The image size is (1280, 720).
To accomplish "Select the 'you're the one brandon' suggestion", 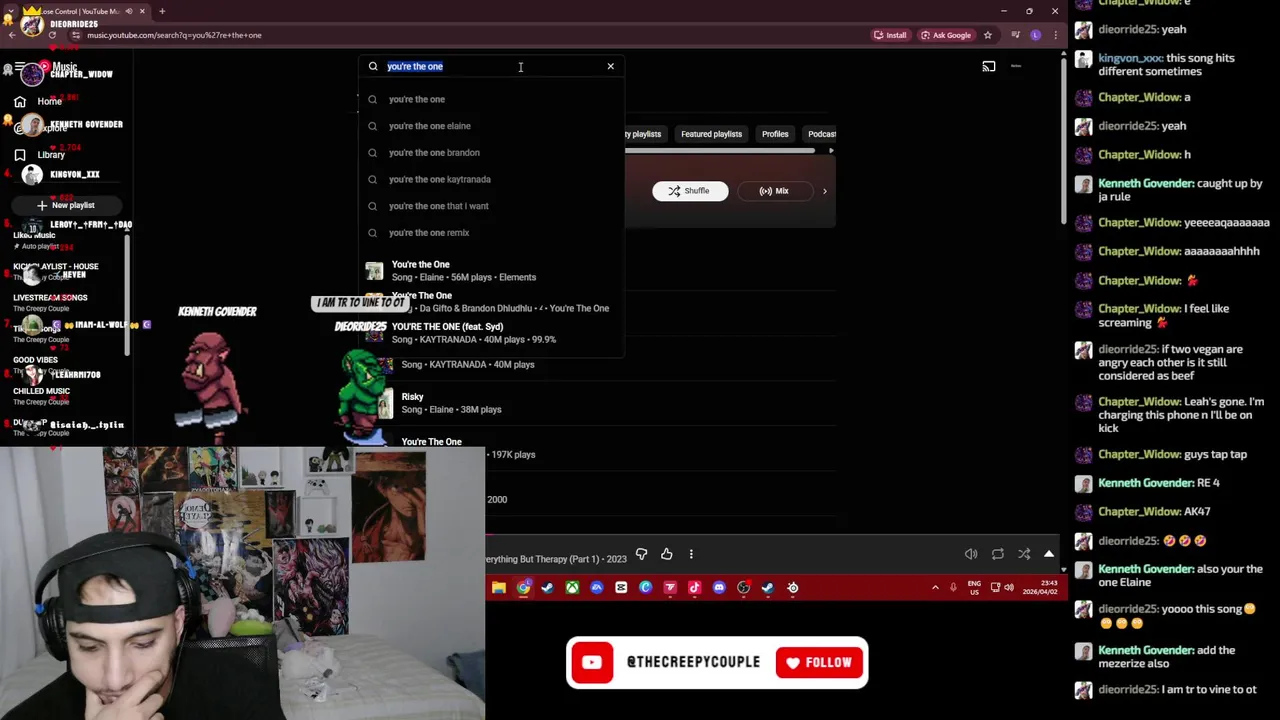I will [x=492, y=152].
